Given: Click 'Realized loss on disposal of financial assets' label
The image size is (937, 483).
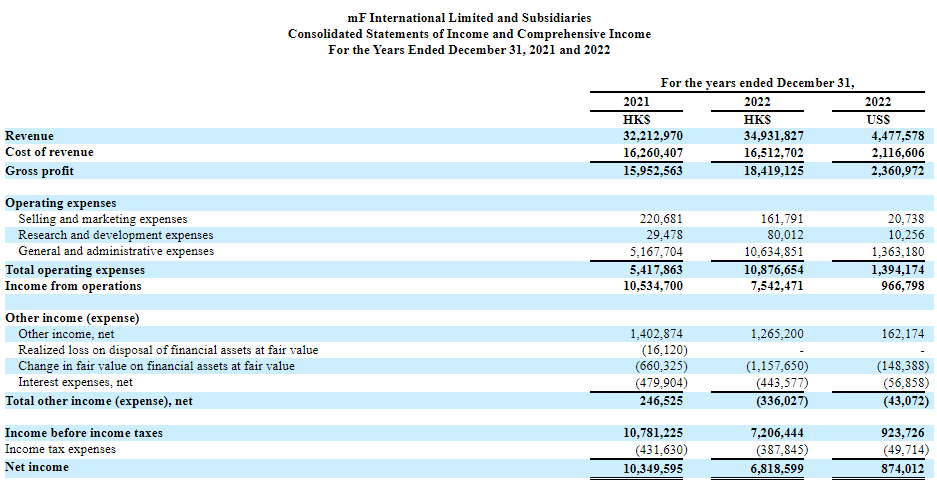Looking at the screenshot, I should 168,350.
